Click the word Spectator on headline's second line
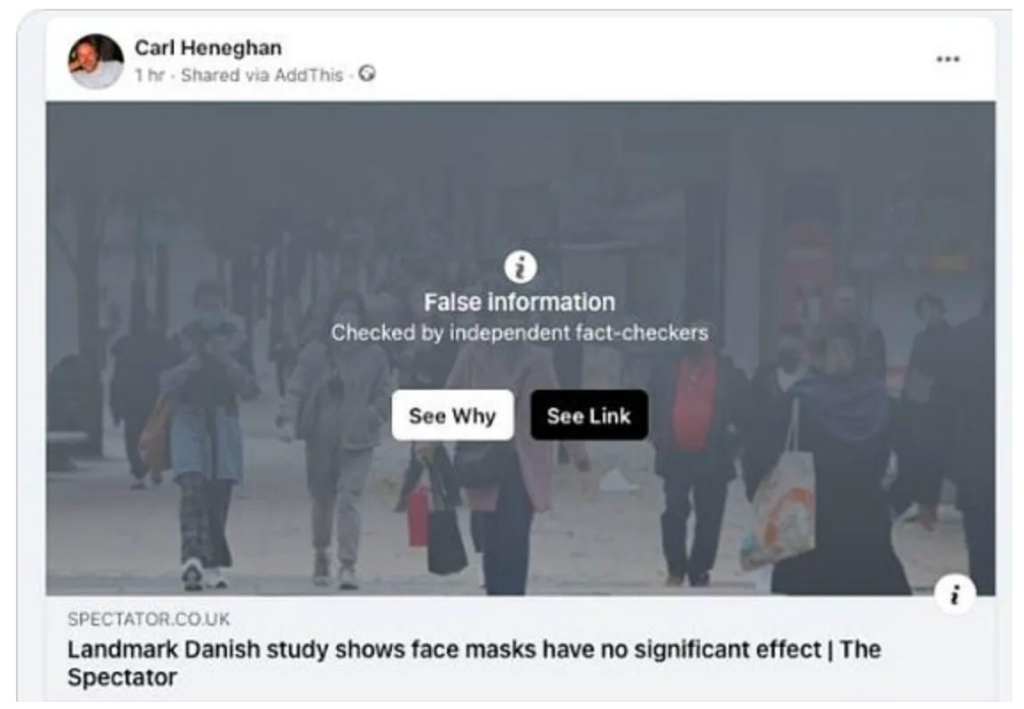The width and height of the screenshot is (1024, 709). (122, 677)
